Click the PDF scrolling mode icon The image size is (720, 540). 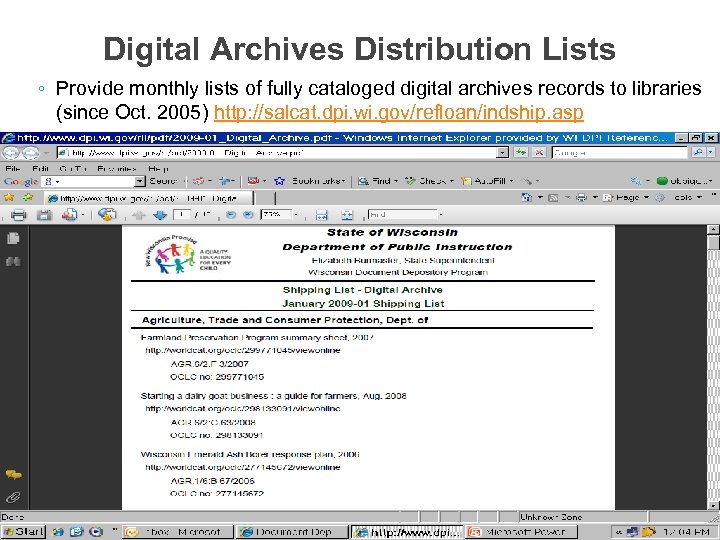[321, 214]
